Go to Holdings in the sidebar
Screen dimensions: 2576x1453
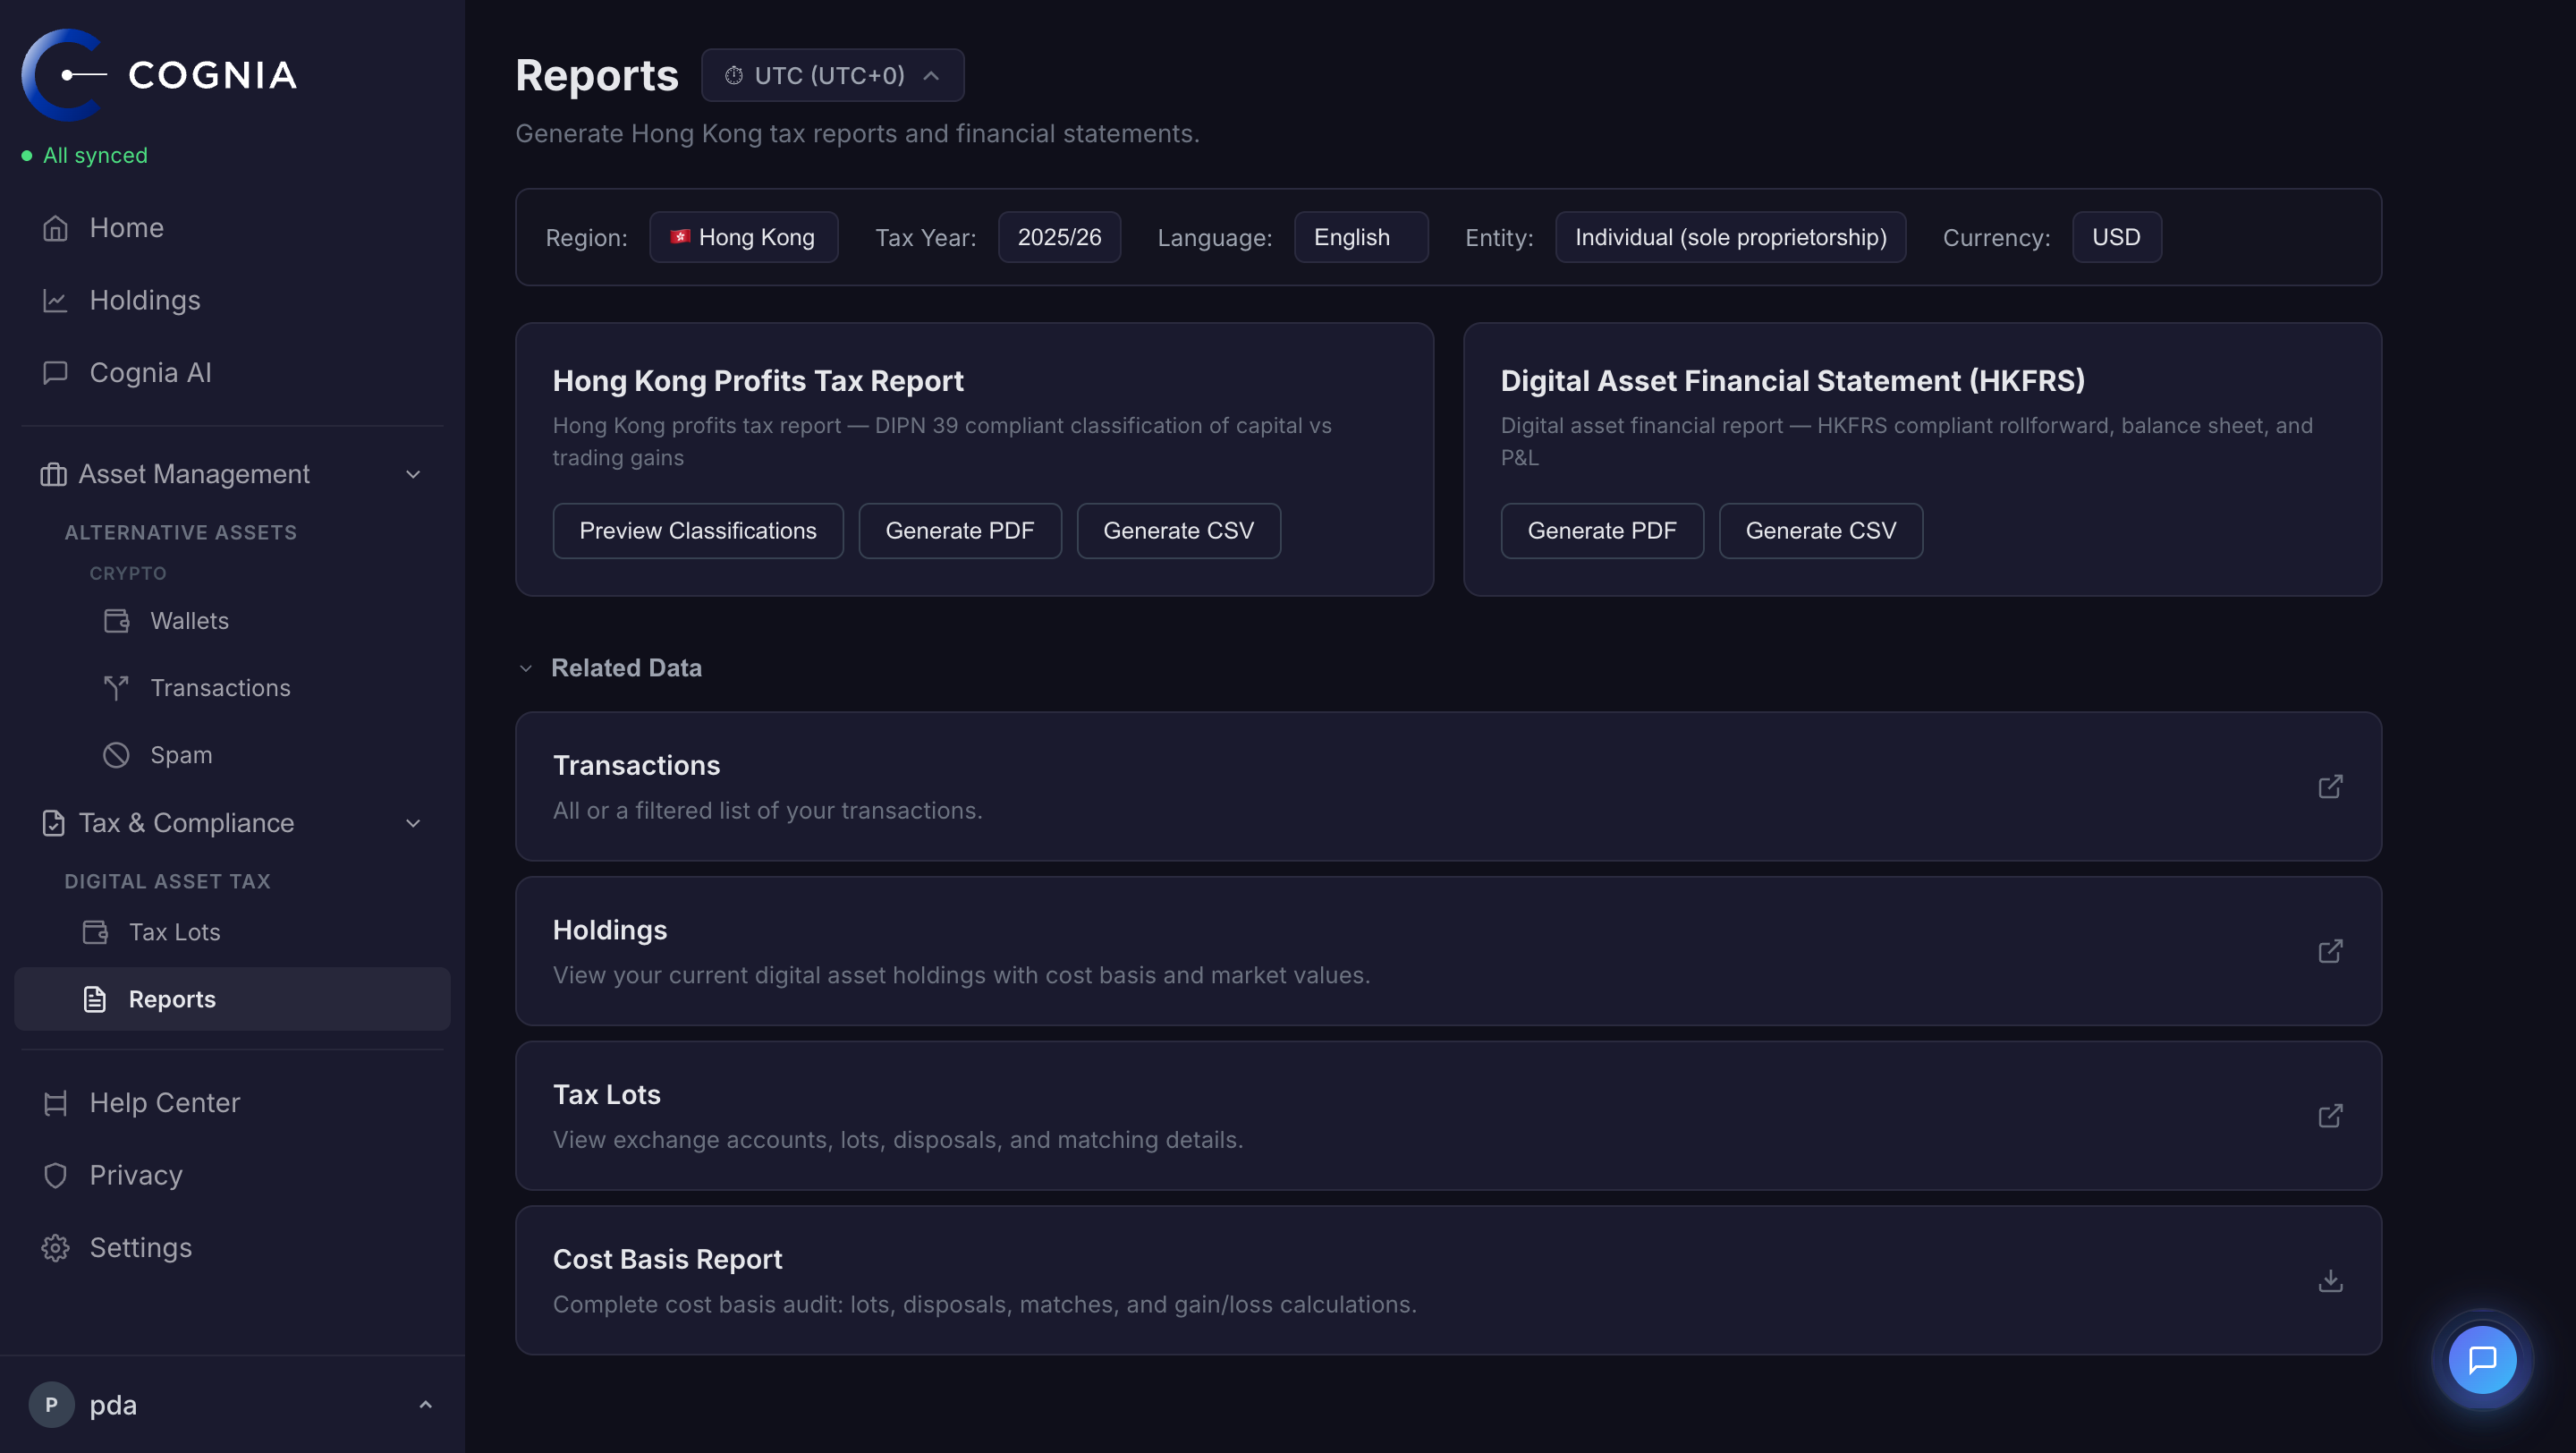232,300
